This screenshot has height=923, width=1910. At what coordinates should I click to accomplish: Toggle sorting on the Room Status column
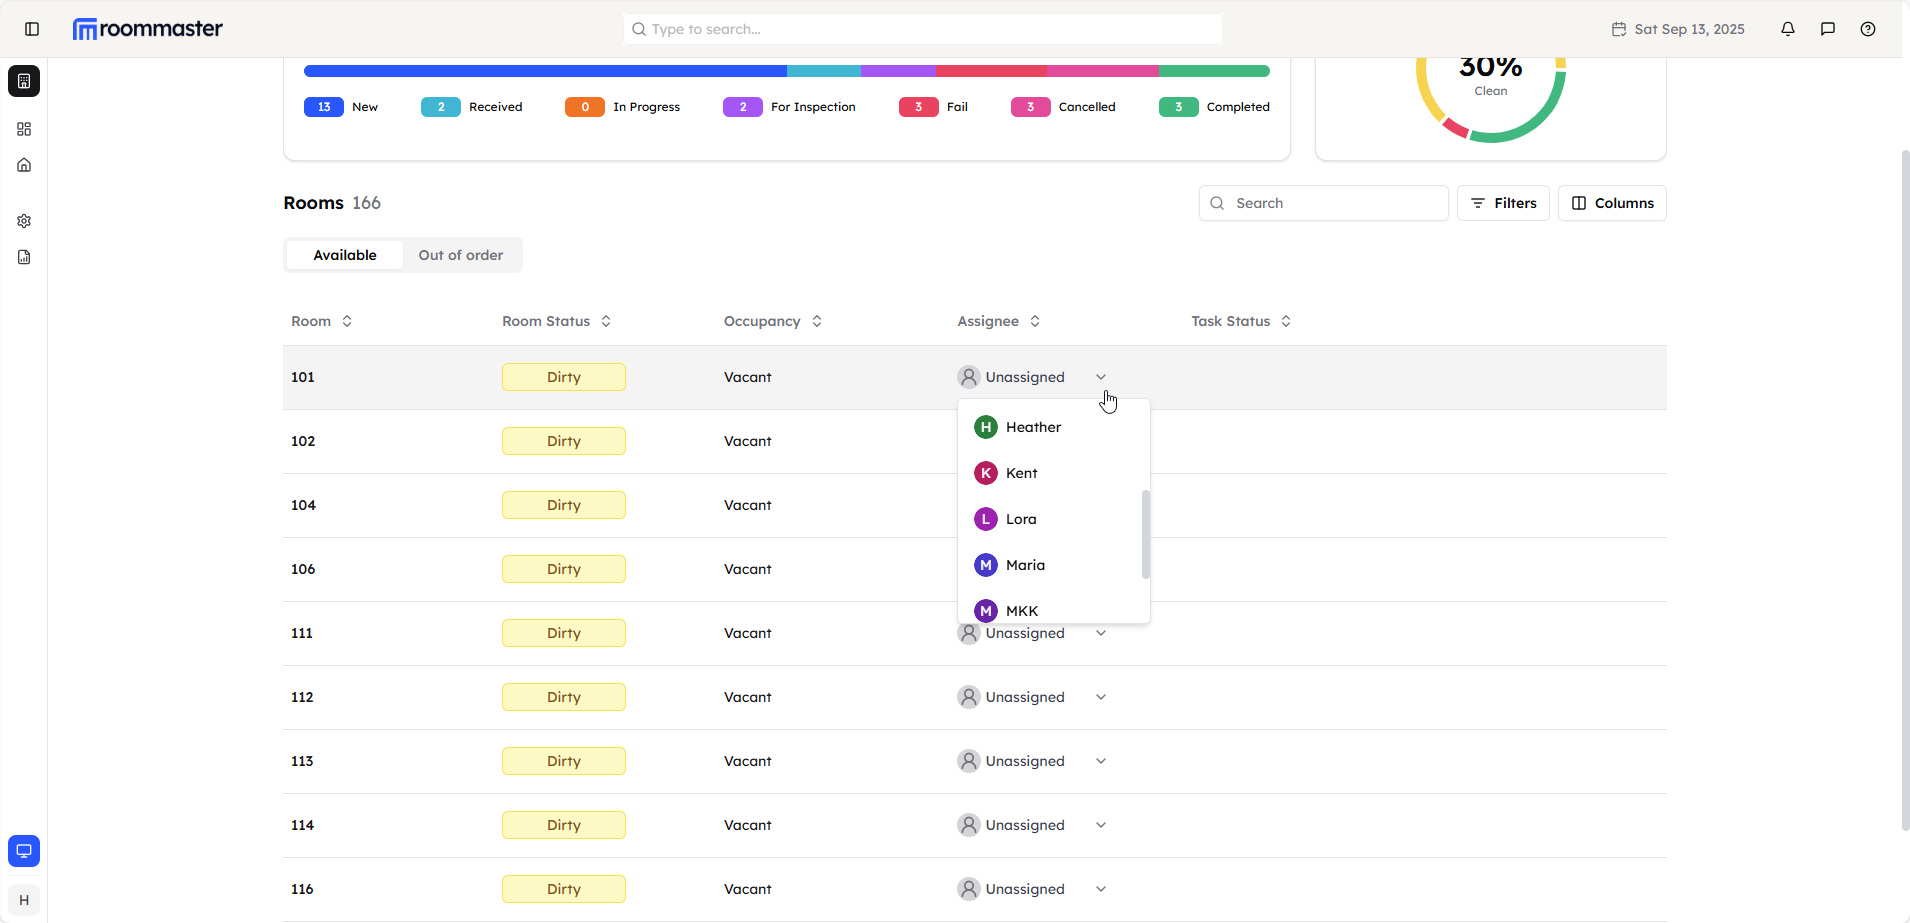click(x=607, y=321)
